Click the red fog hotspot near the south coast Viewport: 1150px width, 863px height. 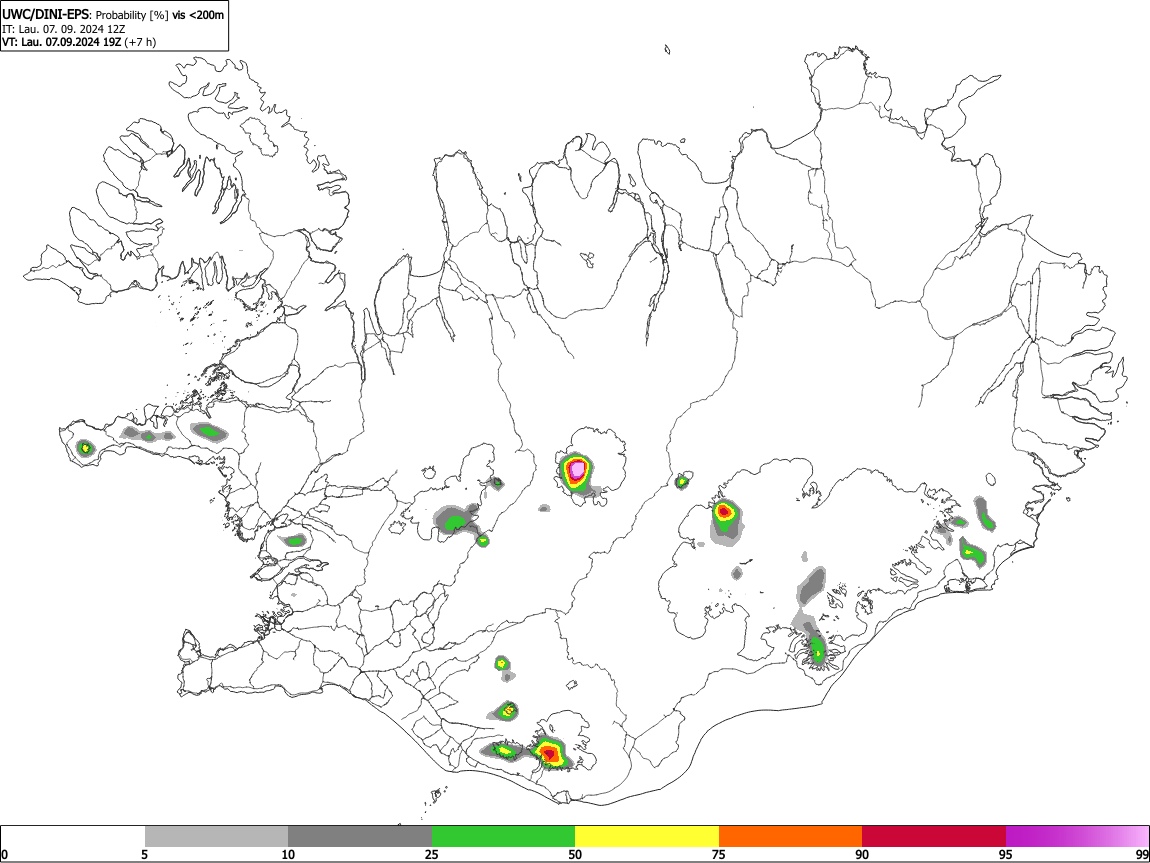coord(548,752)
